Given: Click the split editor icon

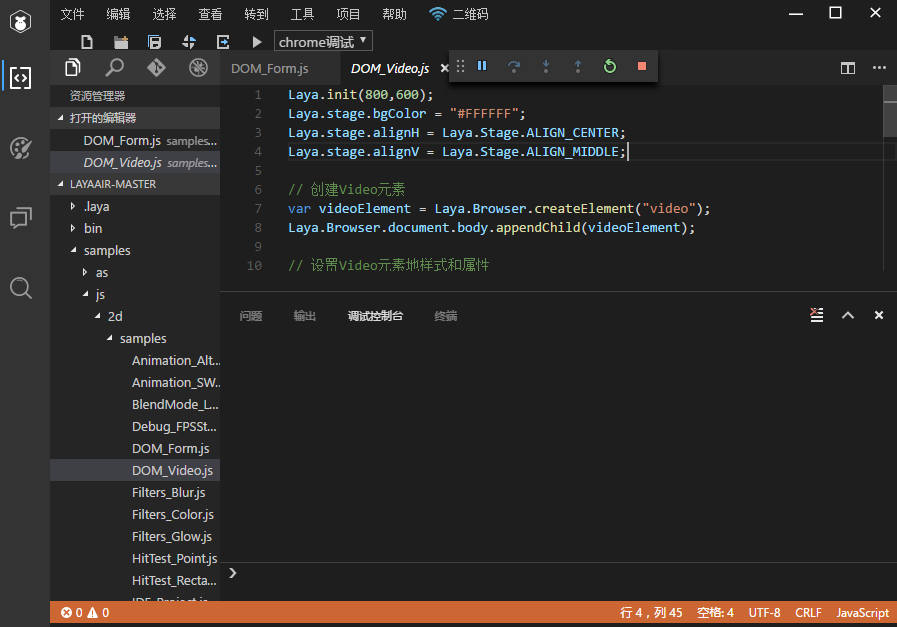Looking at the screenshot, I should [847, 68].
